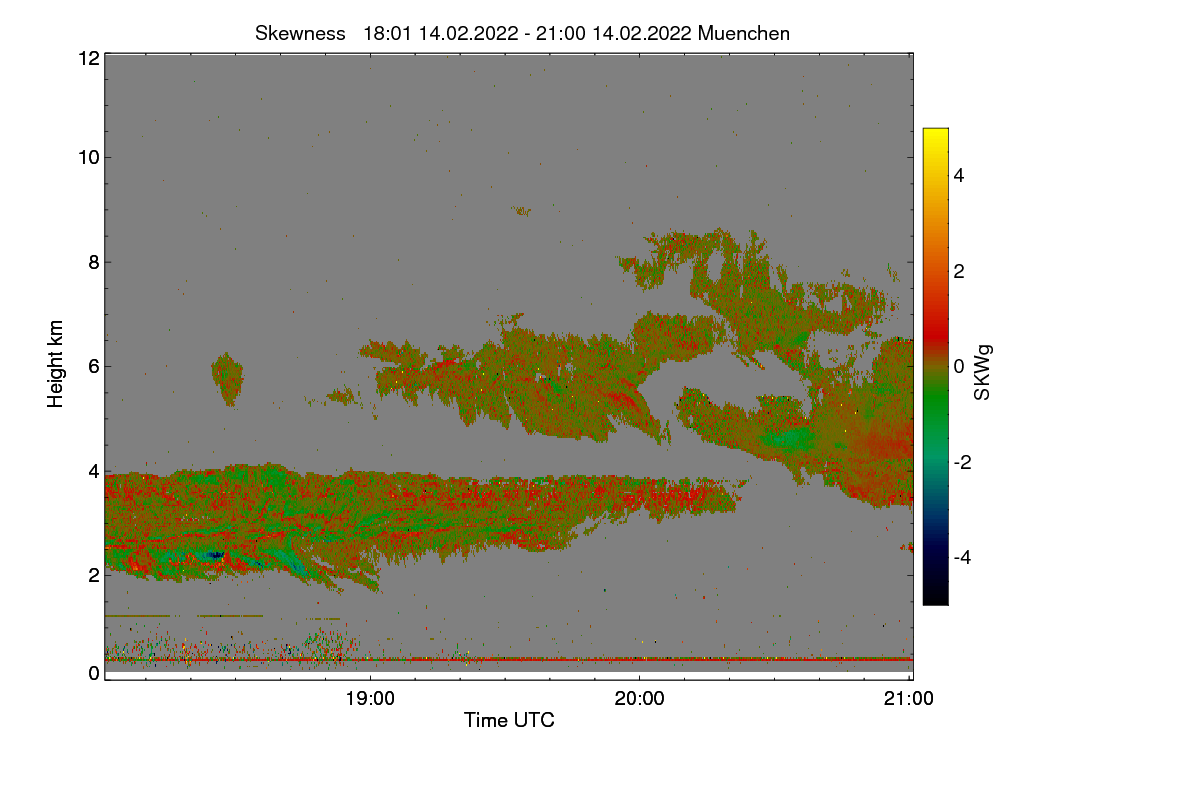Click the "20:00" time tick label
This screenshot has width=1200, height=800.
point(640,699)
